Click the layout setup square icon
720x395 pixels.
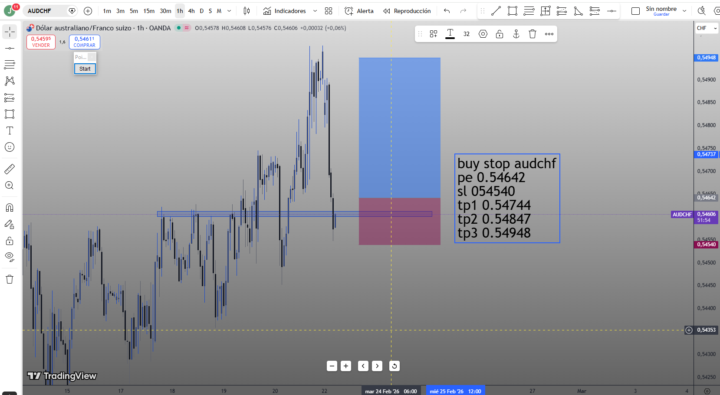[636, 11]
